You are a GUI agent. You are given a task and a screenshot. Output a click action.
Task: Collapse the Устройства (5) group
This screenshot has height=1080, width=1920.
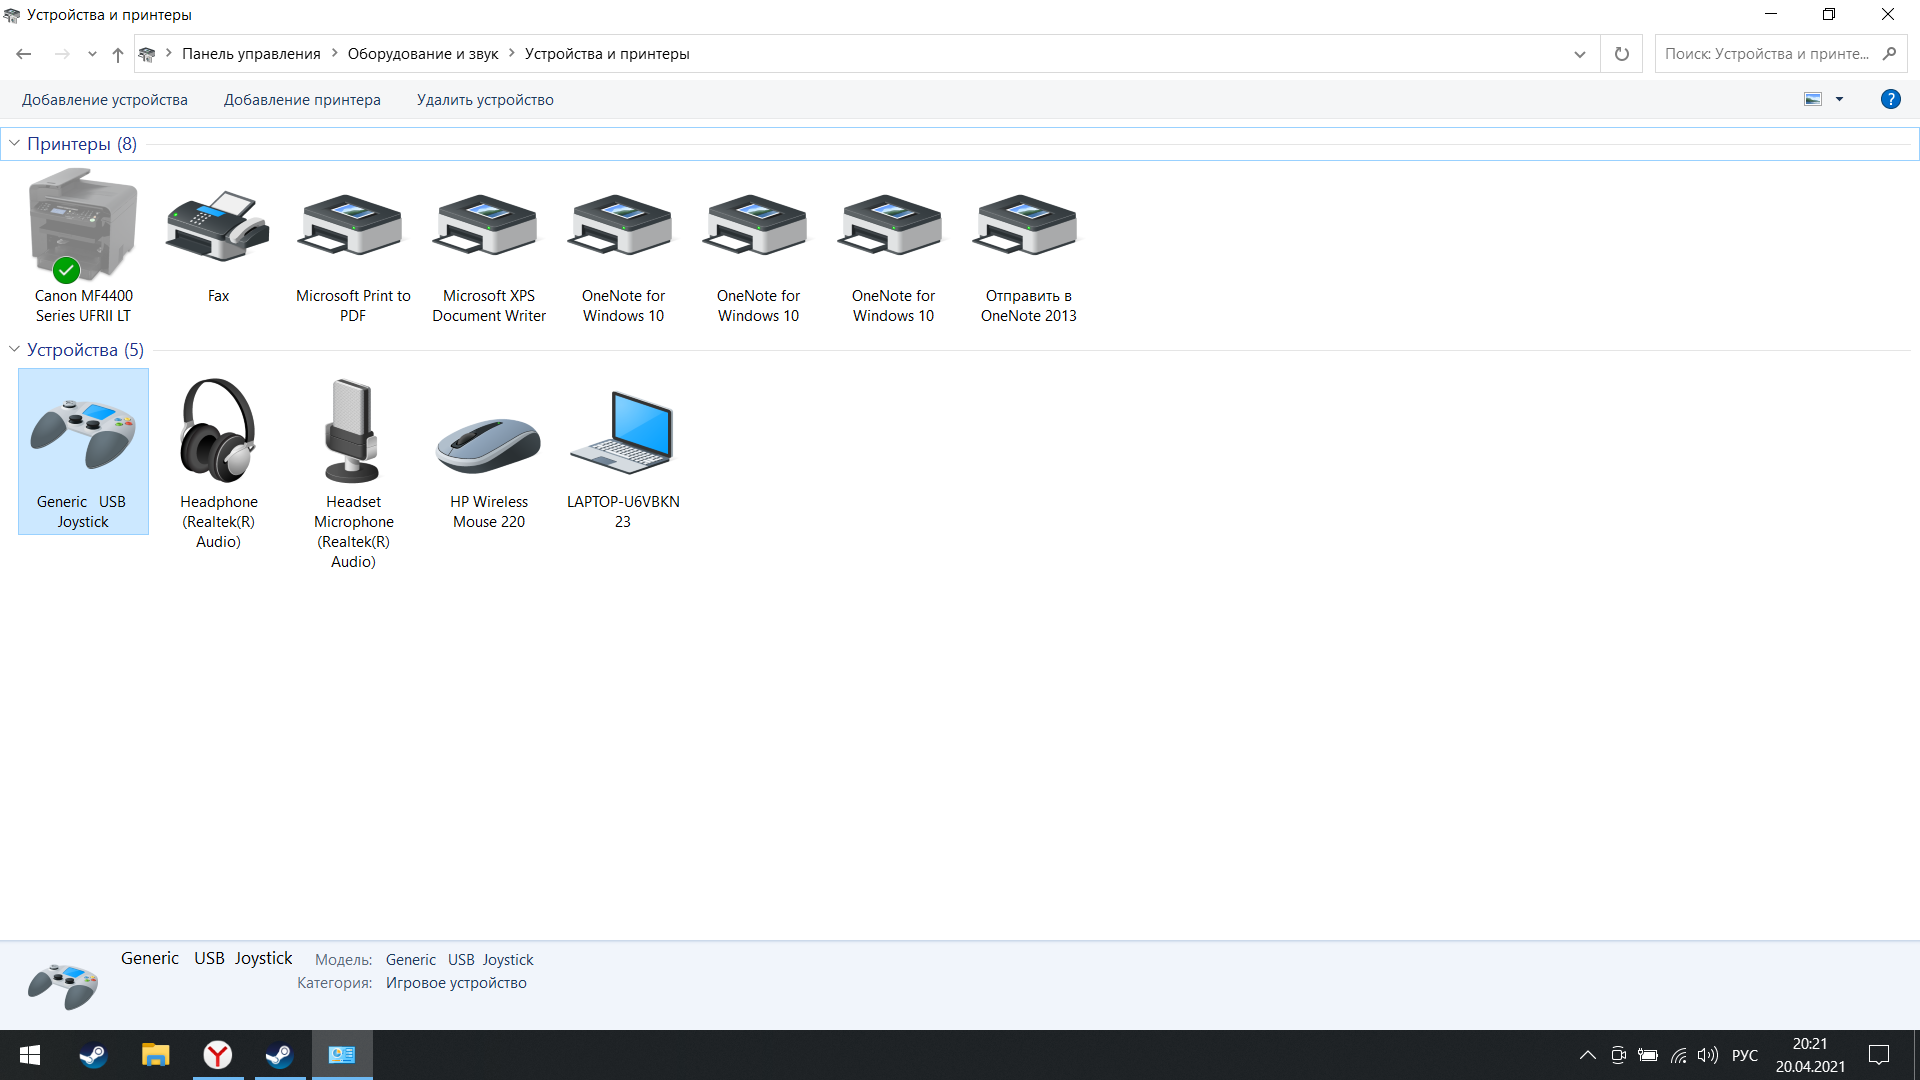[x=14, y=349]
